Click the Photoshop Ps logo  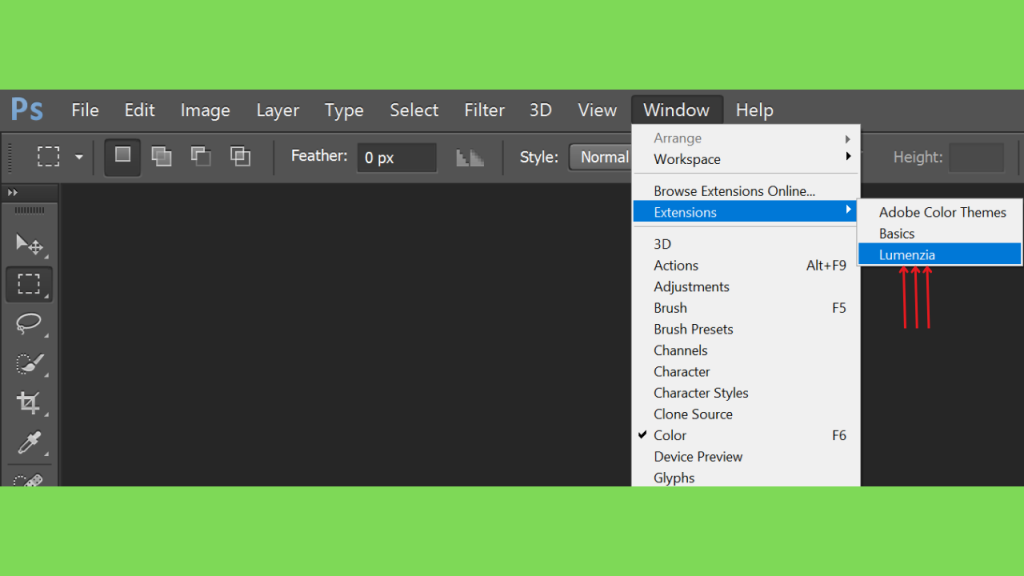coord(27,109)
